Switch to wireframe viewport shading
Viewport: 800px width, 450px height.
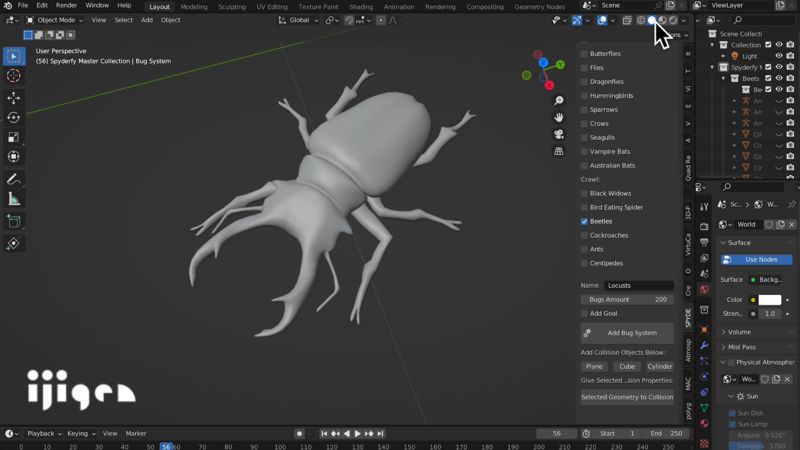click(641, 20)
